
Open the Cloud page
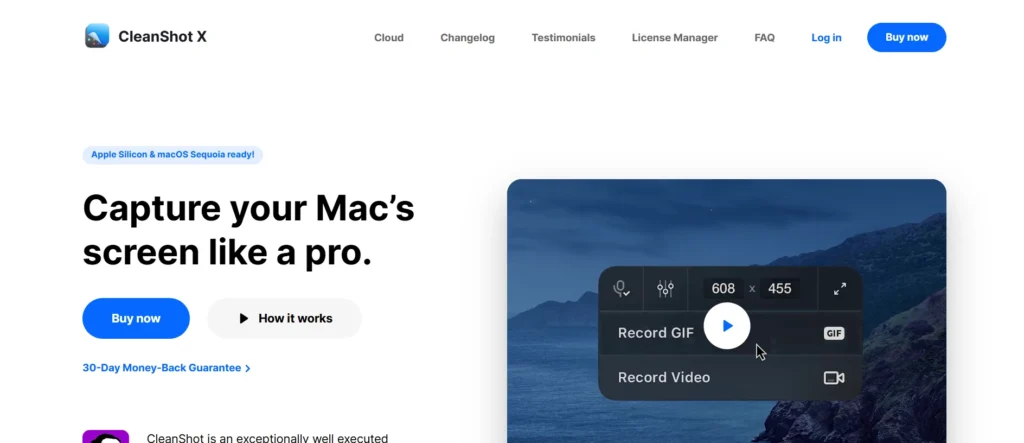click(389, 38)
